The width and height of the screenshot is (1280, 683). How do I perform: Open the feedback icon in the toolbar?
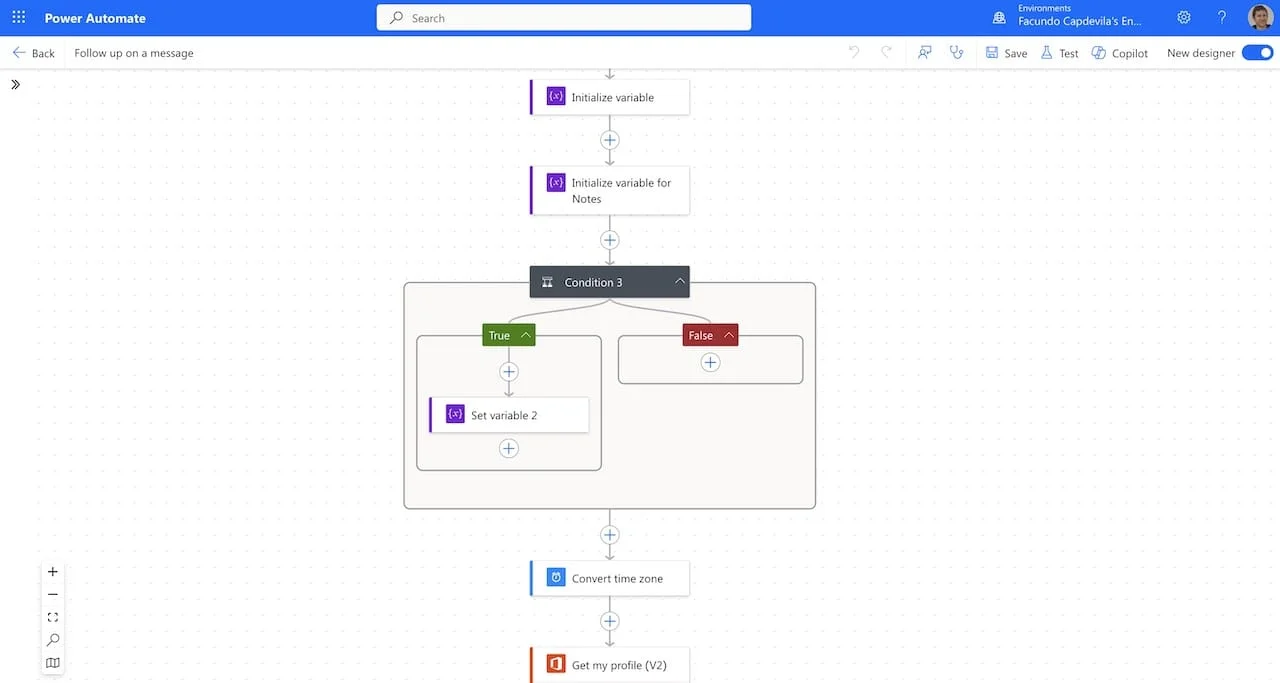[925, 53]
